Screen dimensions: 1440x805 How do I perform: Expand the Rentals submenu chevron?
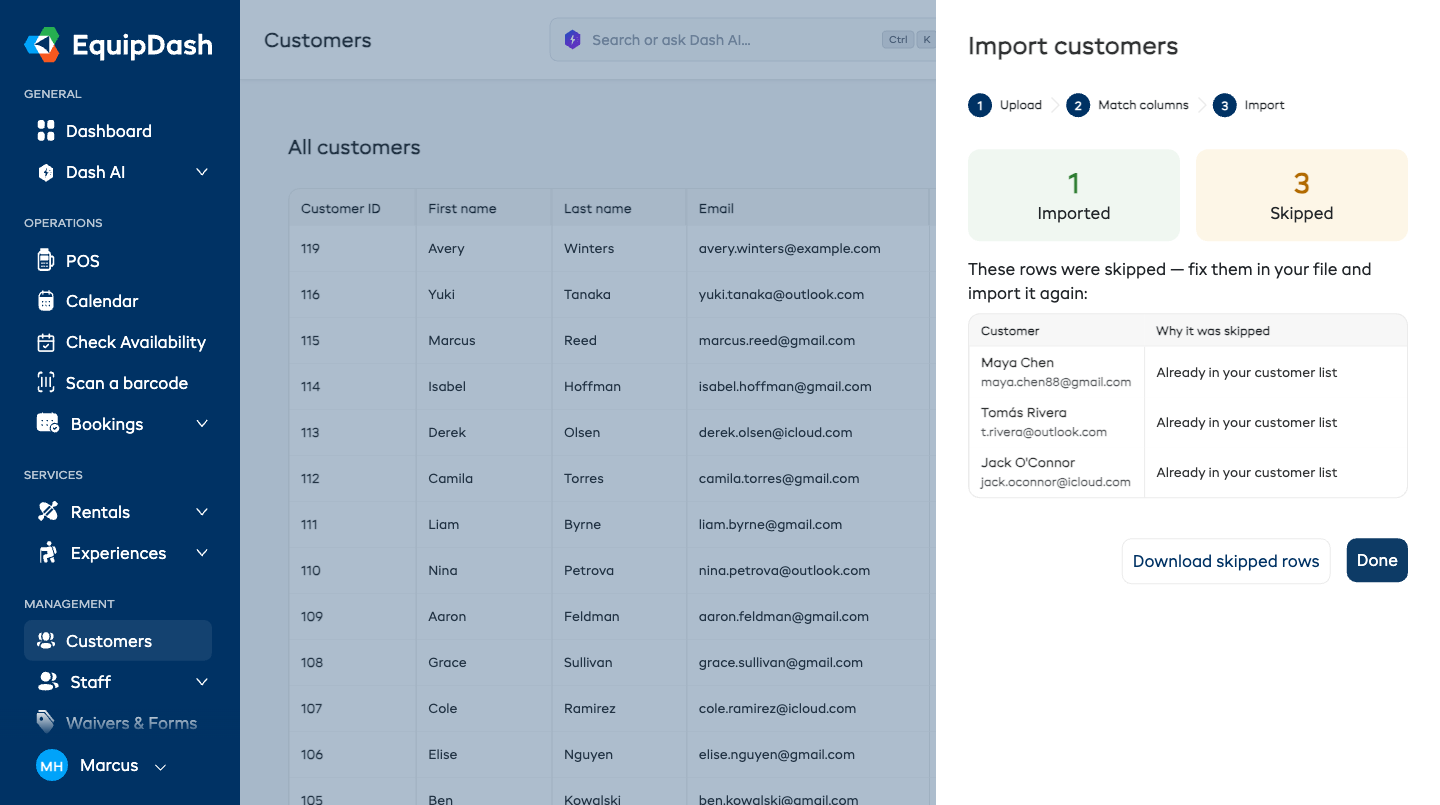pos(202,512)
